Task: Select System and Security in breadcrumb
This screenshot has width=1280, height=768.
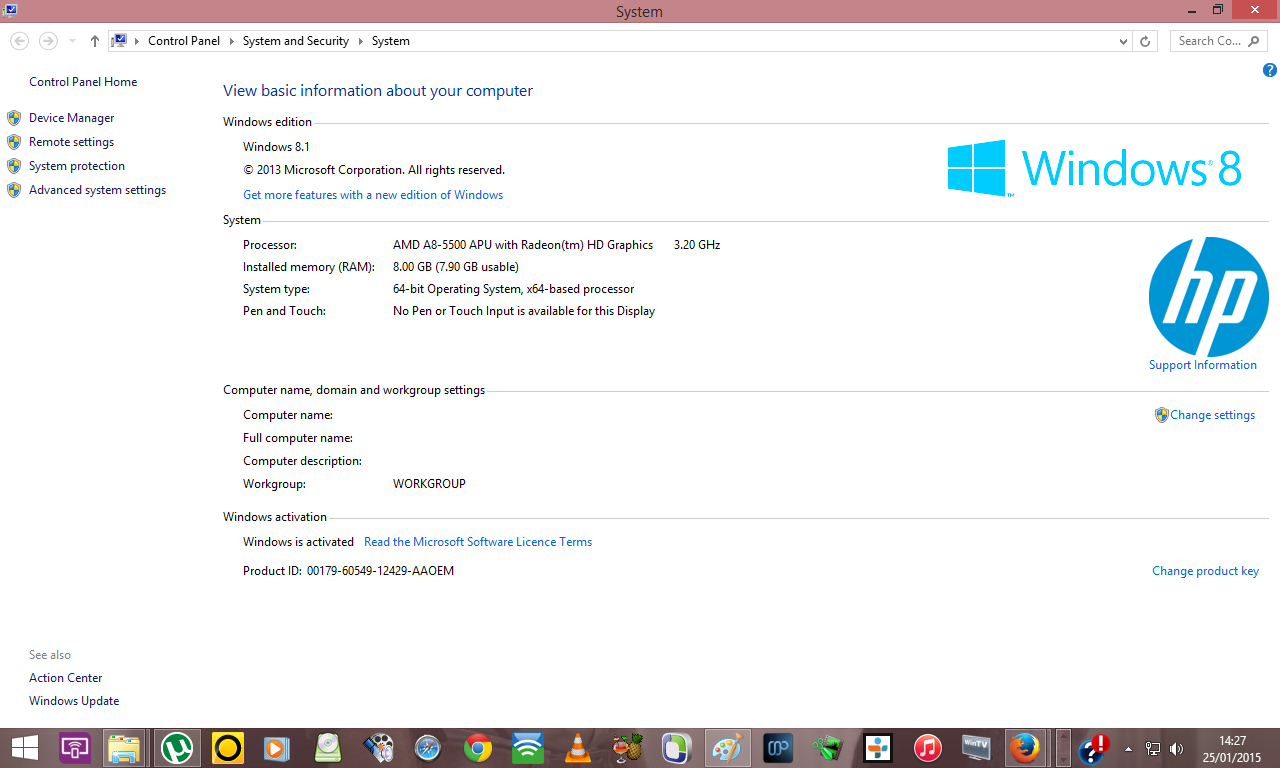Action: click(x=295, y=41)
